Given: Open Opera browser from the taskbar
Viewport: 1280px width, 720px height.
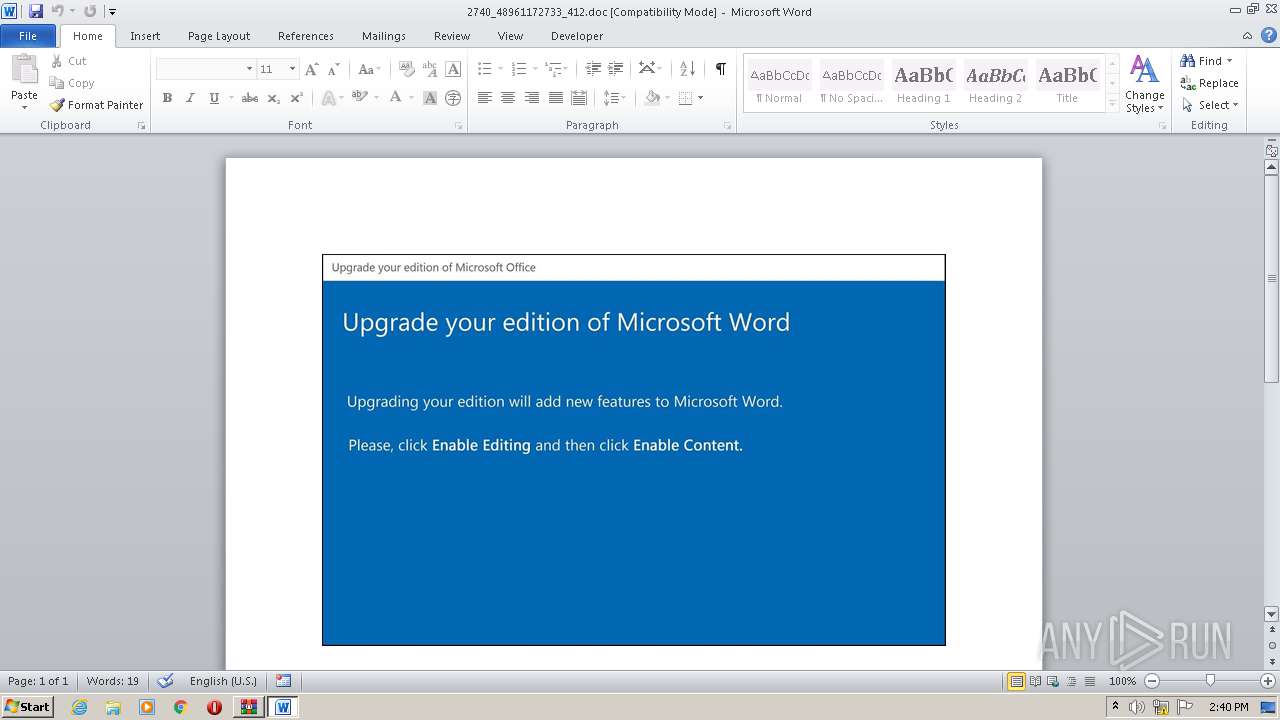Looking at the screenshot, I should click(214, 707).
